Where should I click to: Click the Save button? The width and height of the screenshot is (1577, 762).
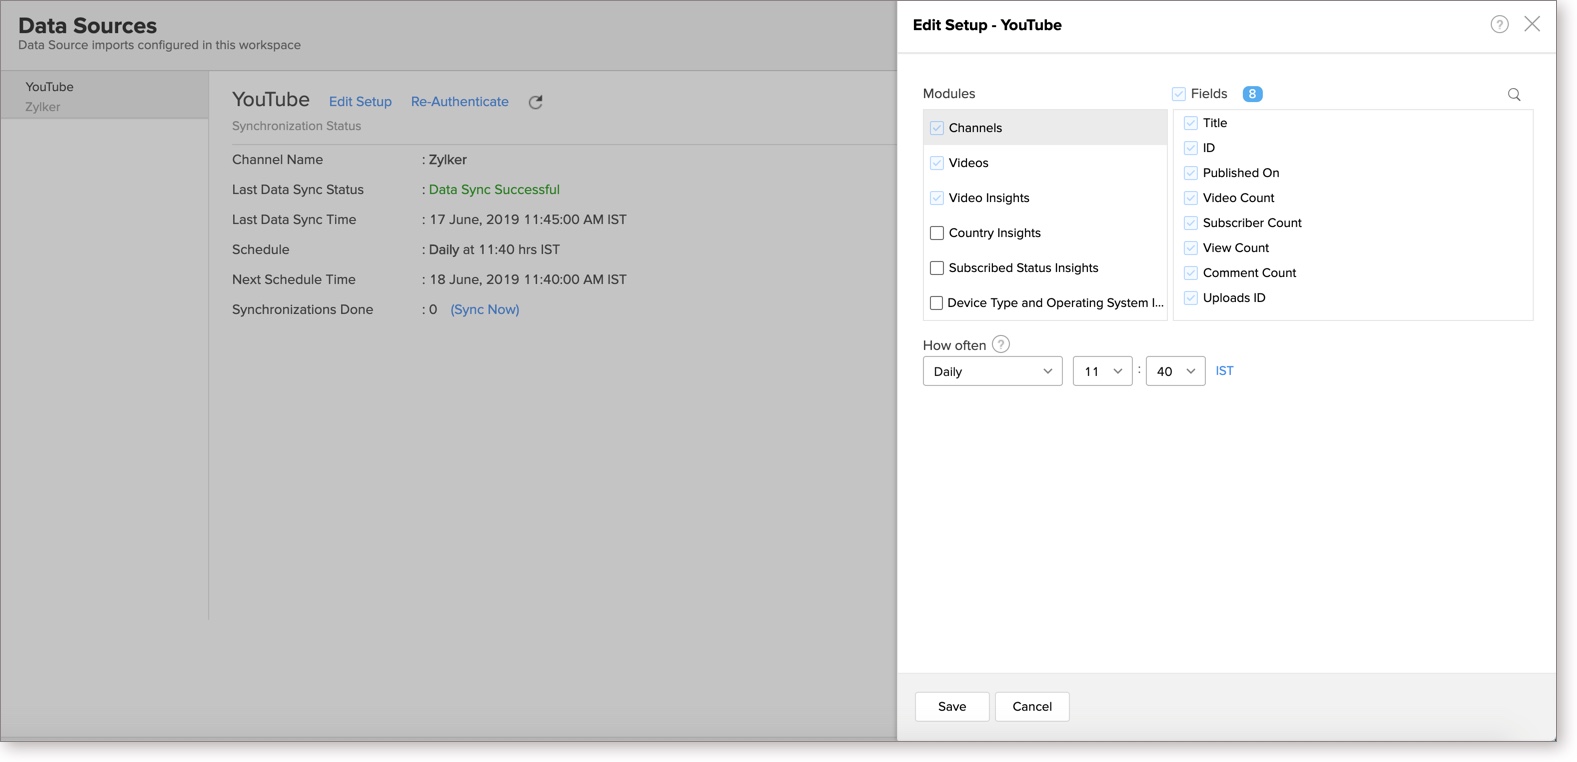pyautogui.click(x=952, y=707)
